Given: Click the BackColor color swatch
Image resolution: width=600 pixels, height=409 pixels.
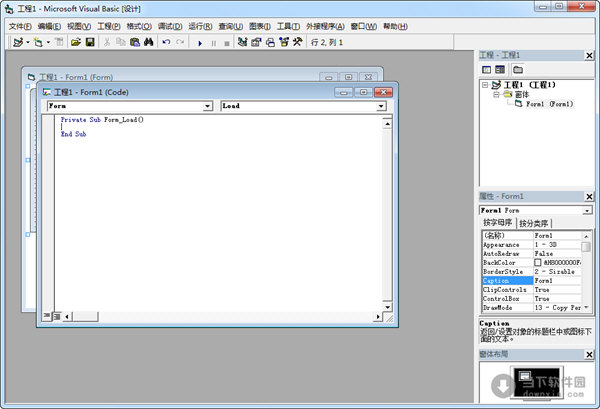Looking at the screenshot, I should pyautogui.click(x=538, y=262).
